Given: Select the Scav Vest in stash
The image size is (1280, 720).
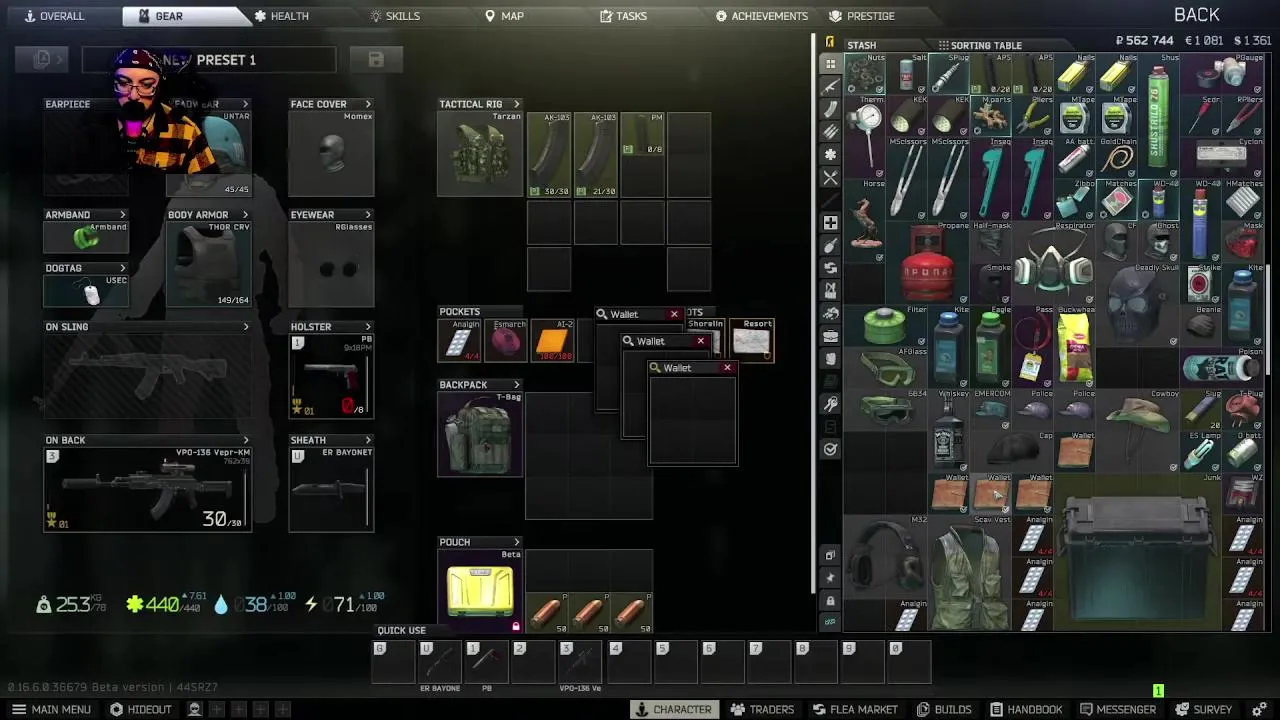Looking at the screenshot, I should 970,574.
